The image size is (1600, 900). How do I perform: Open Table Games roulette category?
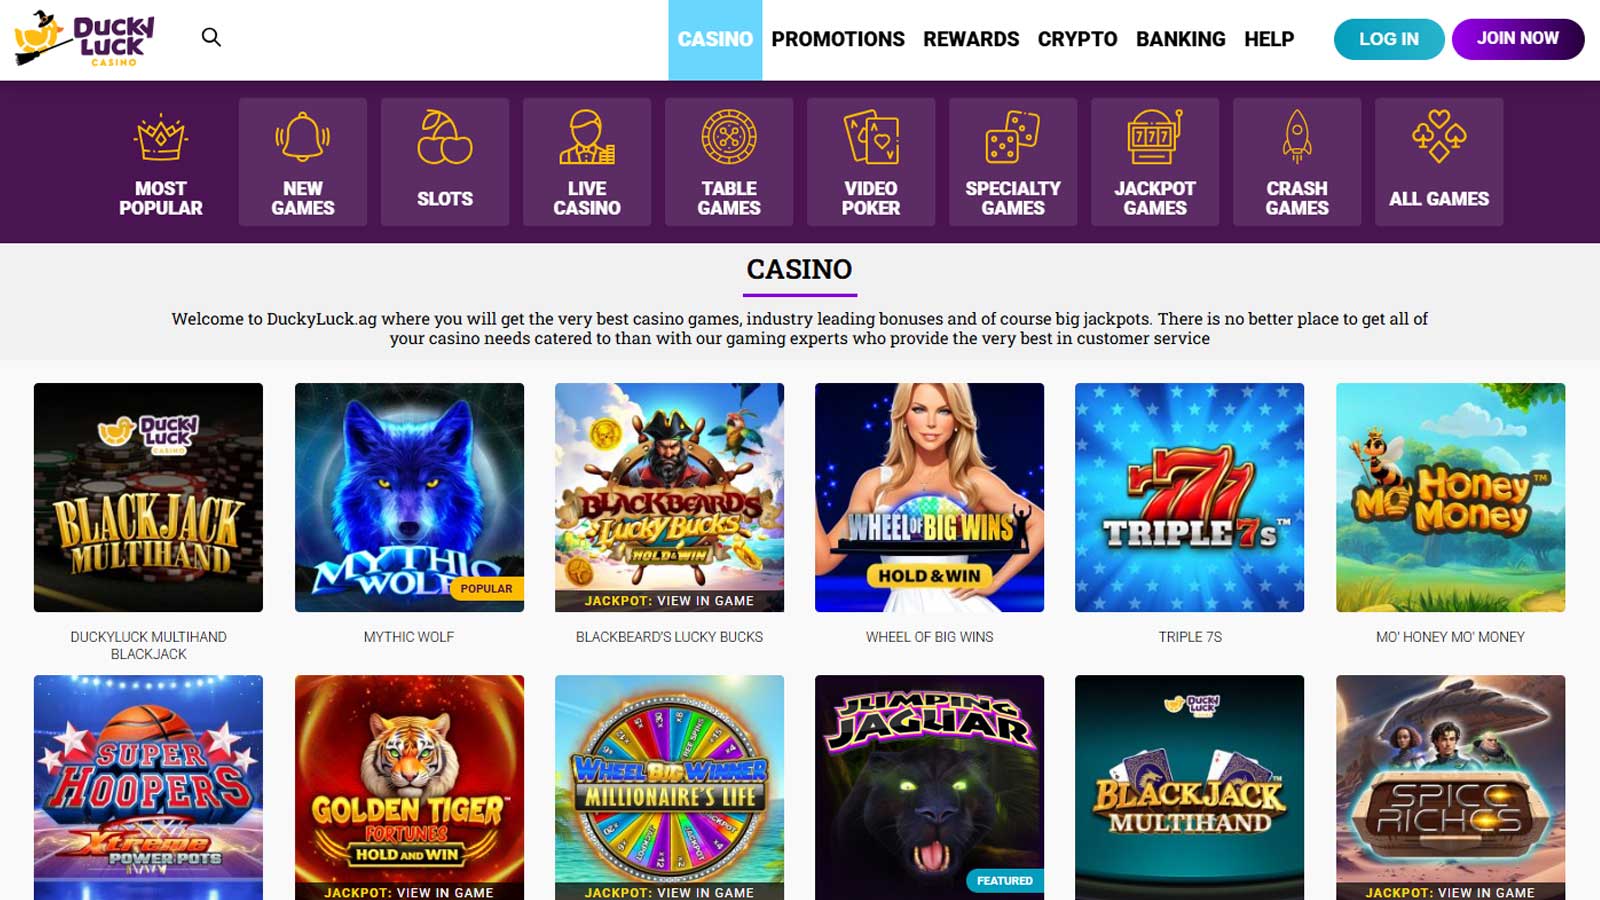(729, 162)
